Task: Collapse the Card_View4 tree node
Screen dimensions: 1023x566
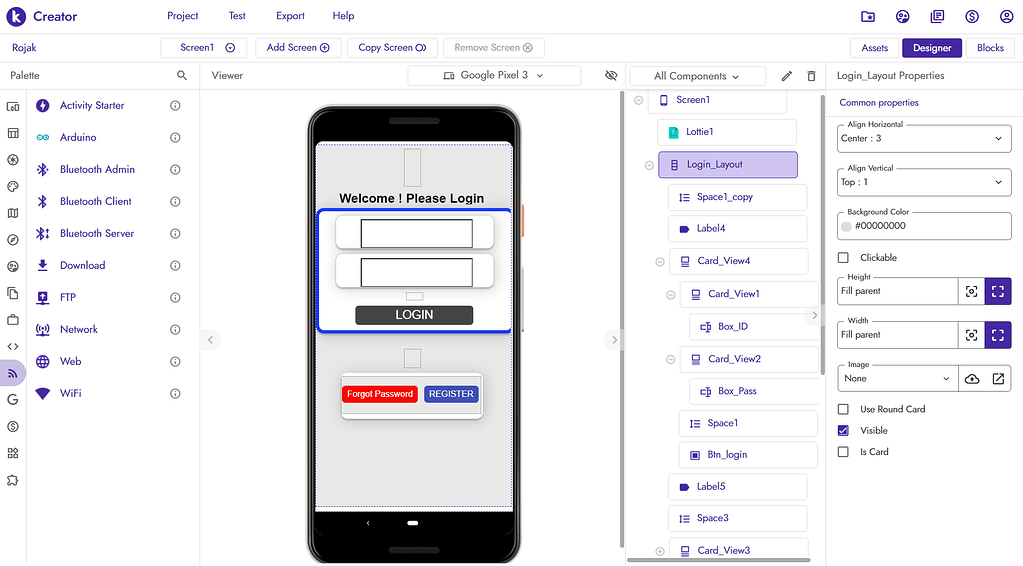Action: [660, 261]
